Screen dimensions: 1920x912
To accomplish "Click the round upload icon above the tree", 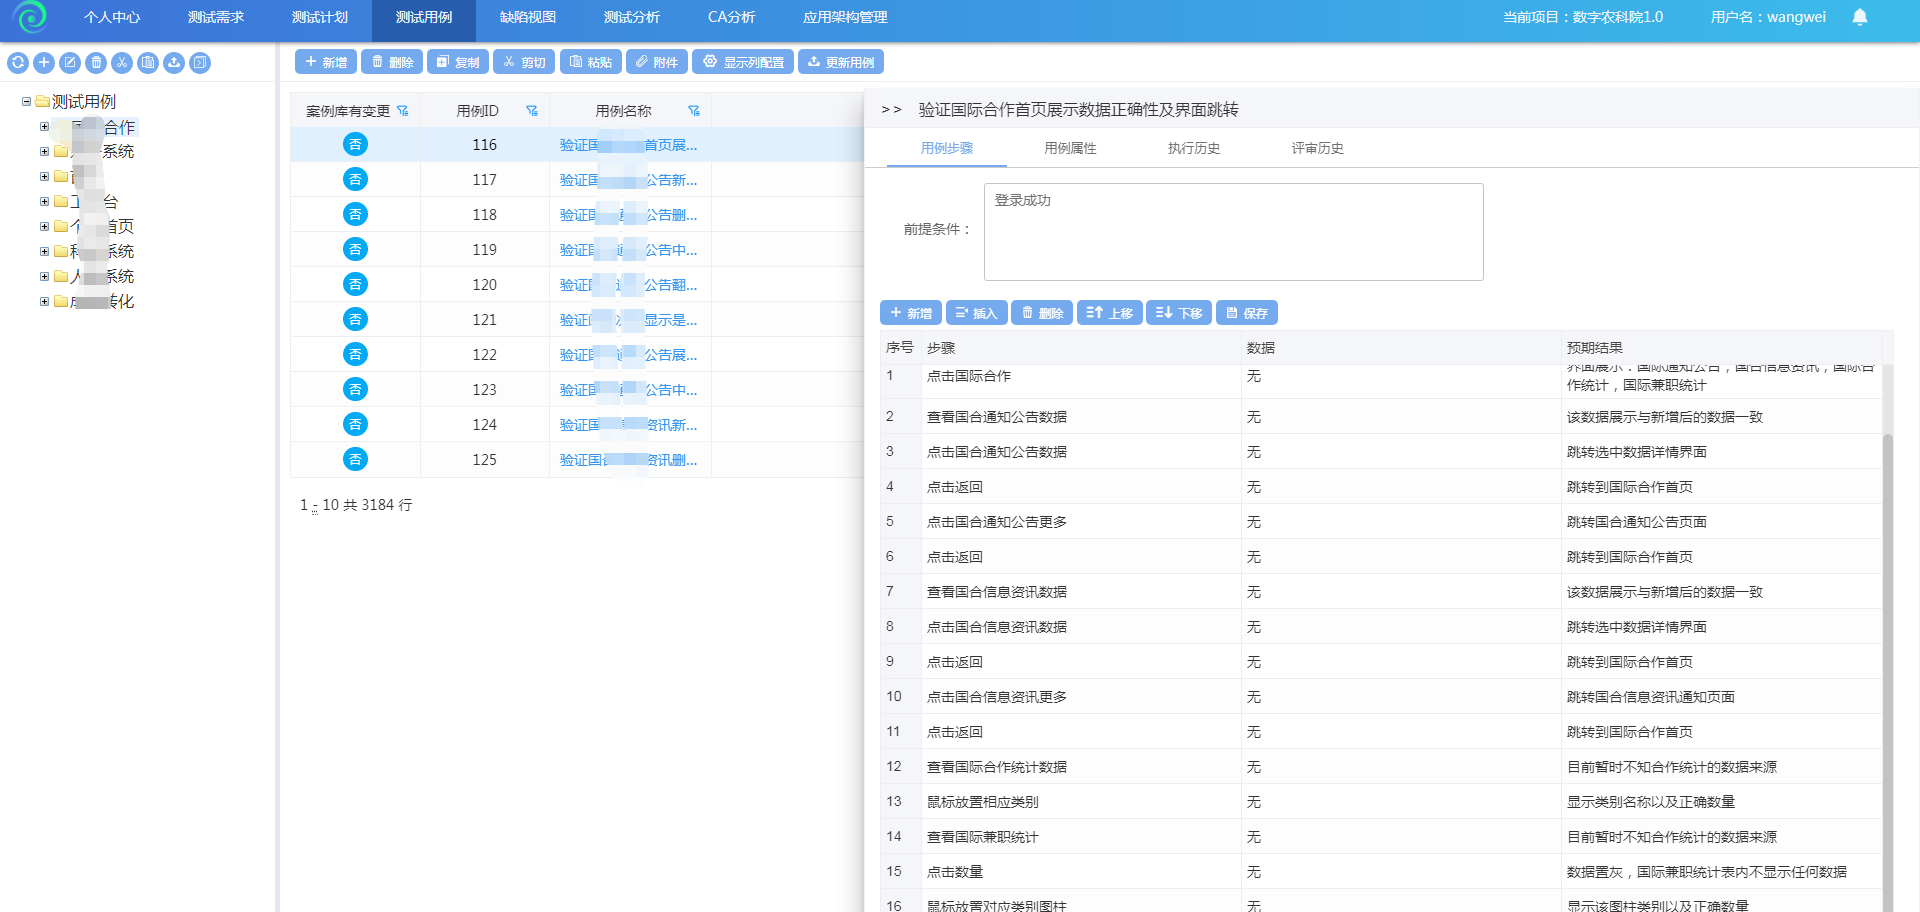I will [x=174, y=63].
